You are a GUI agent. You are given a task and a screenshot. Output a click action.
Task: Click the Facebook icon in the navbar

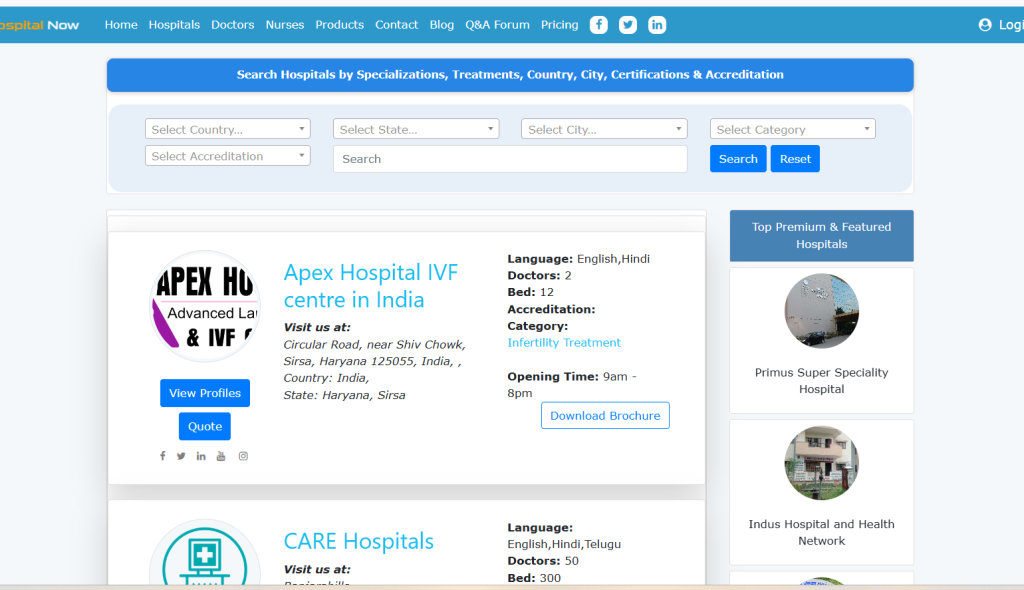point(598,25)
